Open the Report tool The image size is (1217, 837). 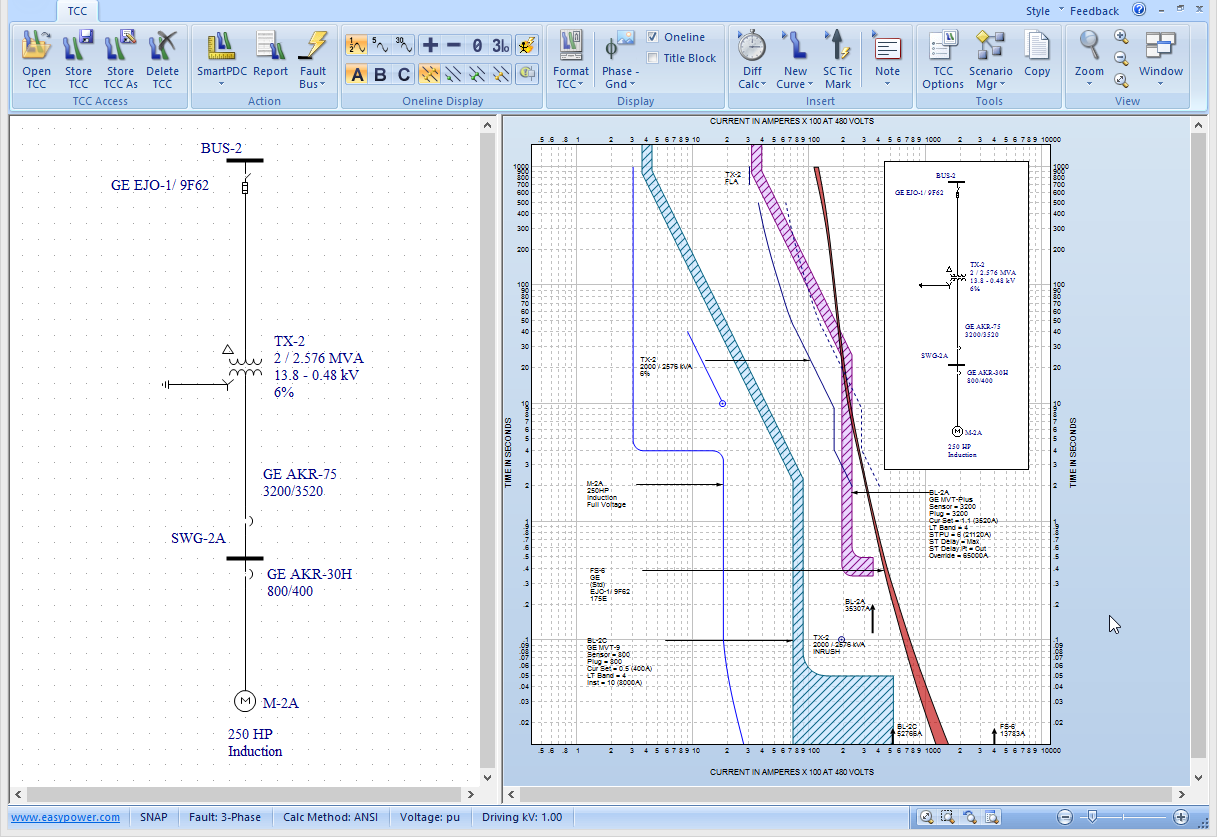pos(270,59)
